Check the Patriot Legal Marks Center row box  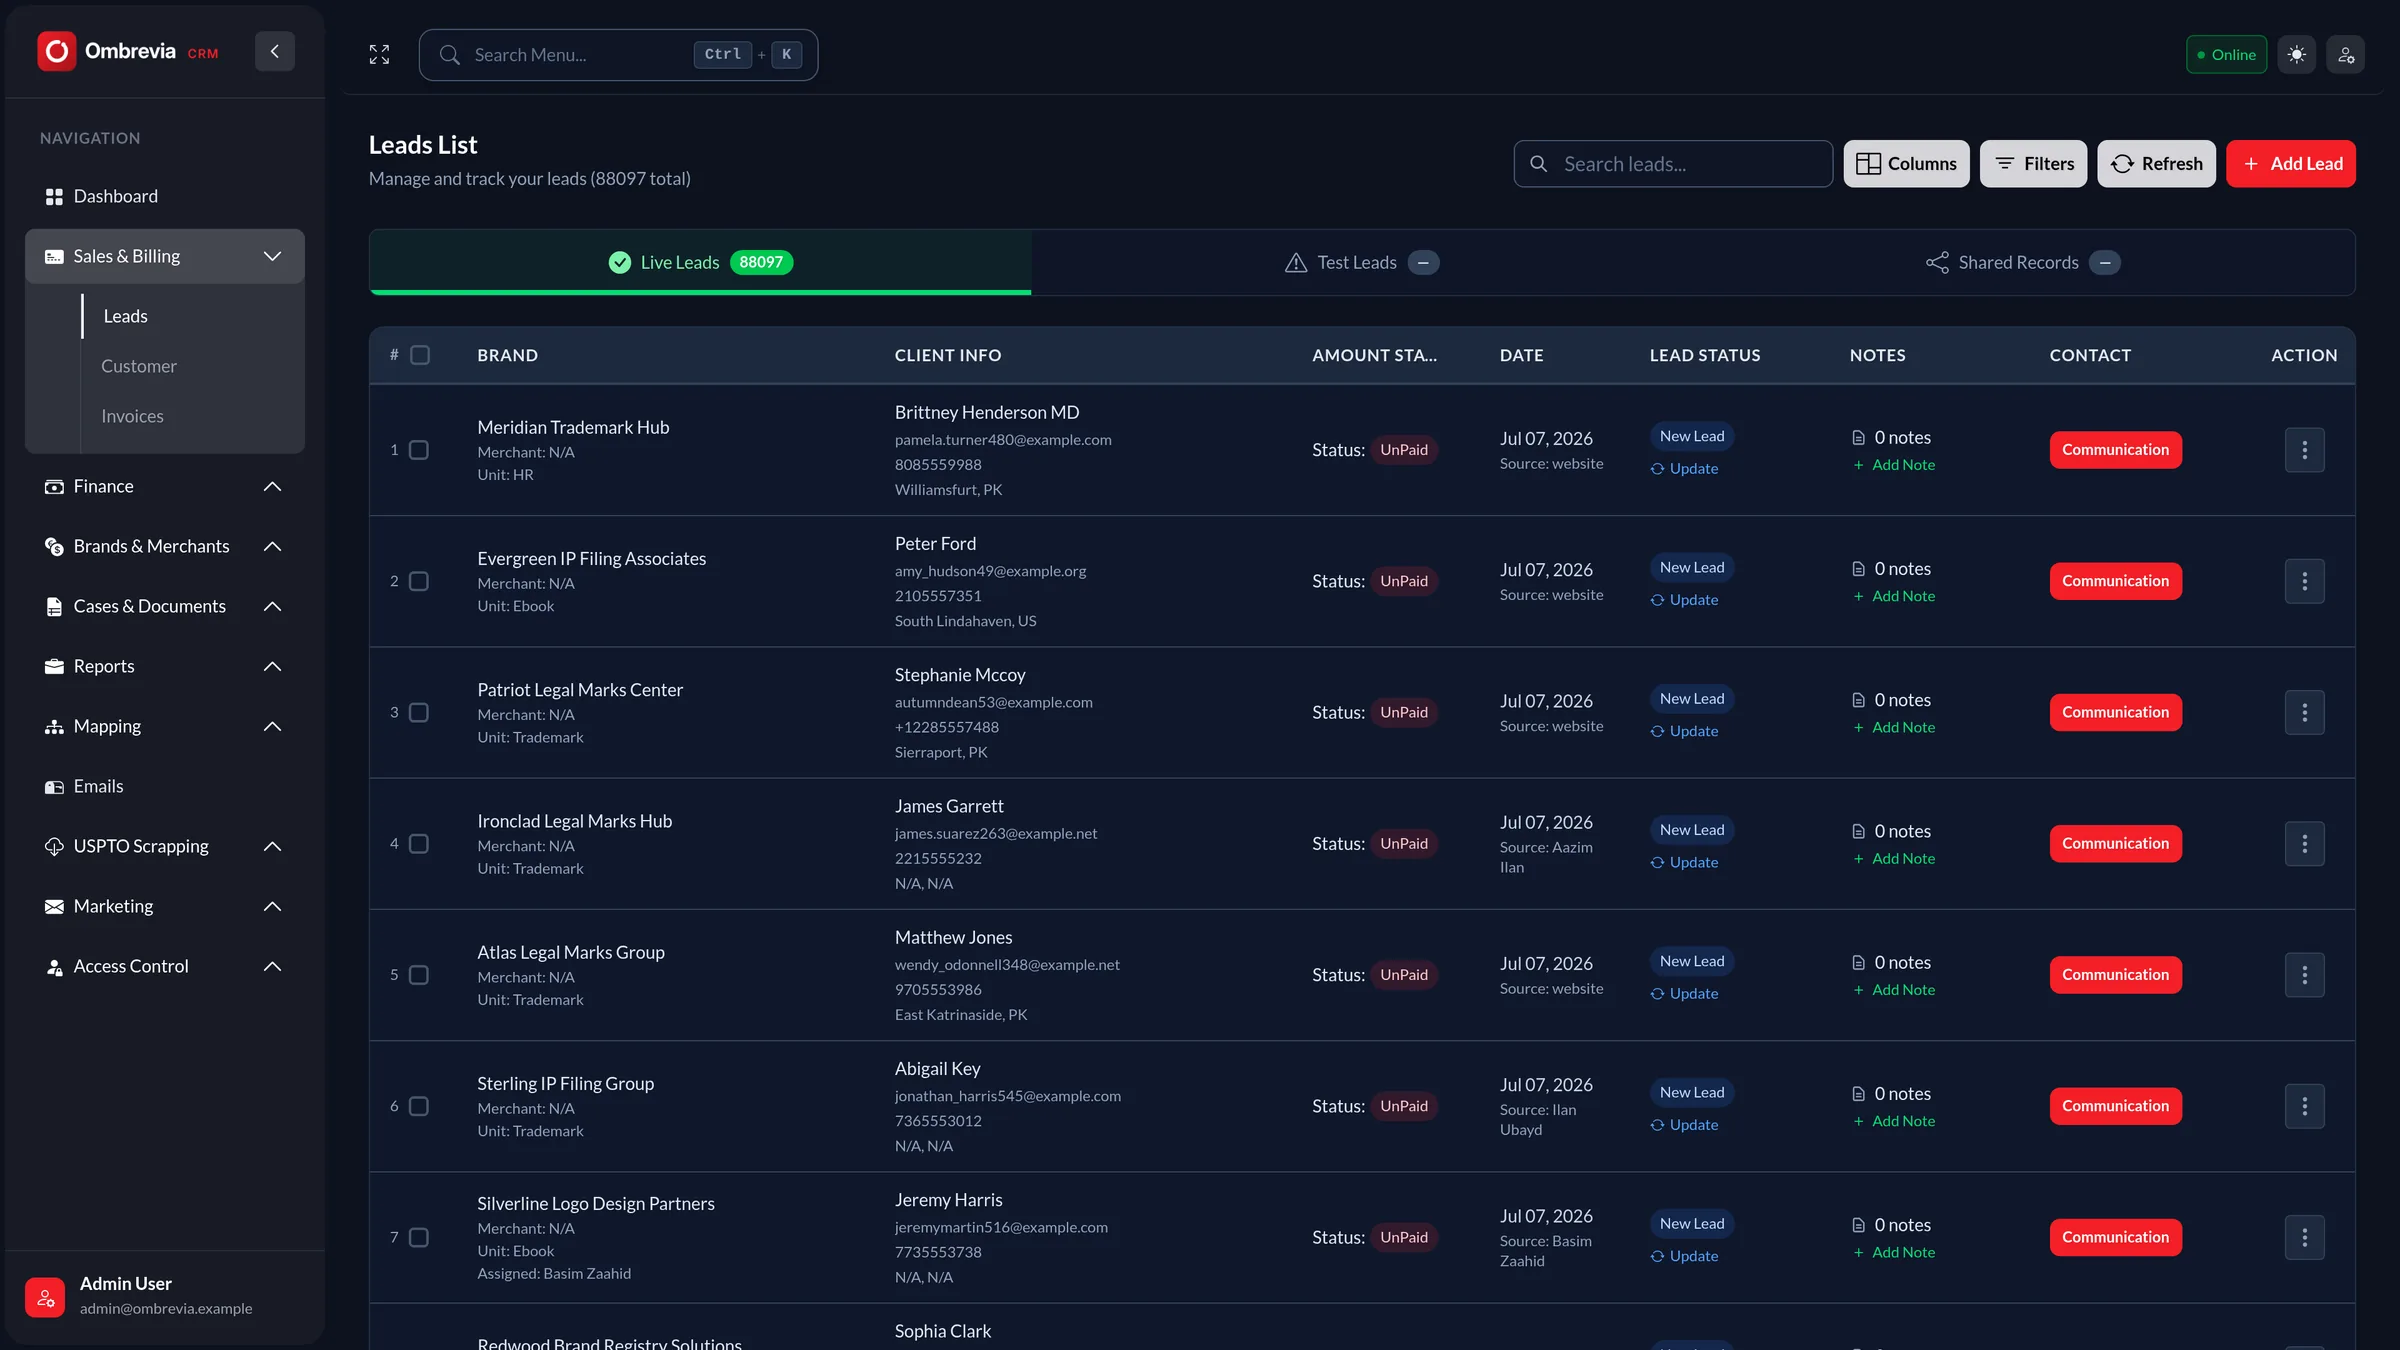click(419, 712)
